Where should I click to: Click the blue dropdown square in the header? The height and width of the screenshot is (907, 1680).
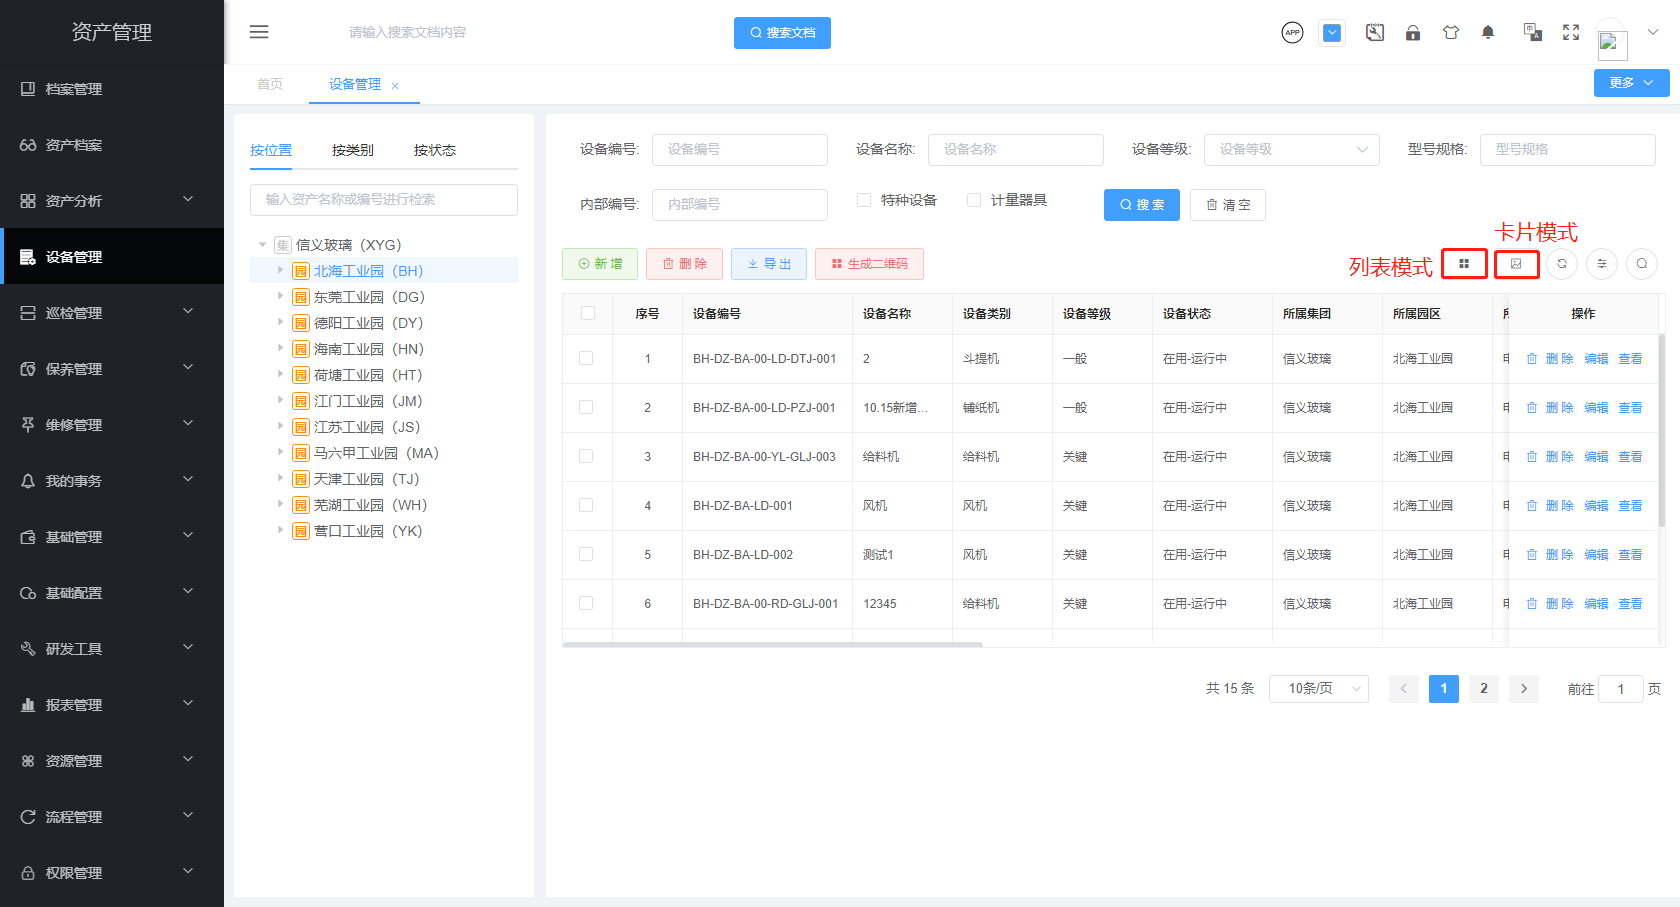pyautogui.click(x=1332, y=33)
